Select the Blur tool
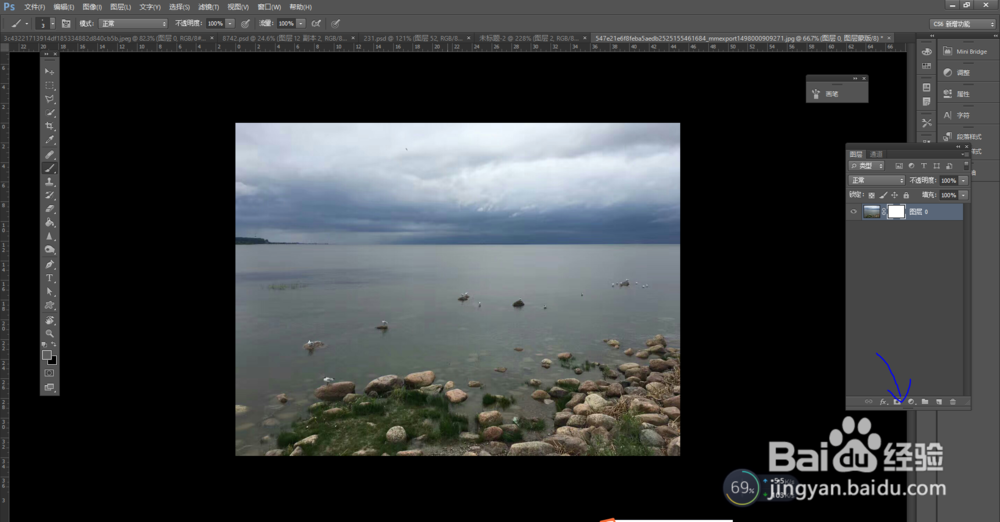 (50, 236)
